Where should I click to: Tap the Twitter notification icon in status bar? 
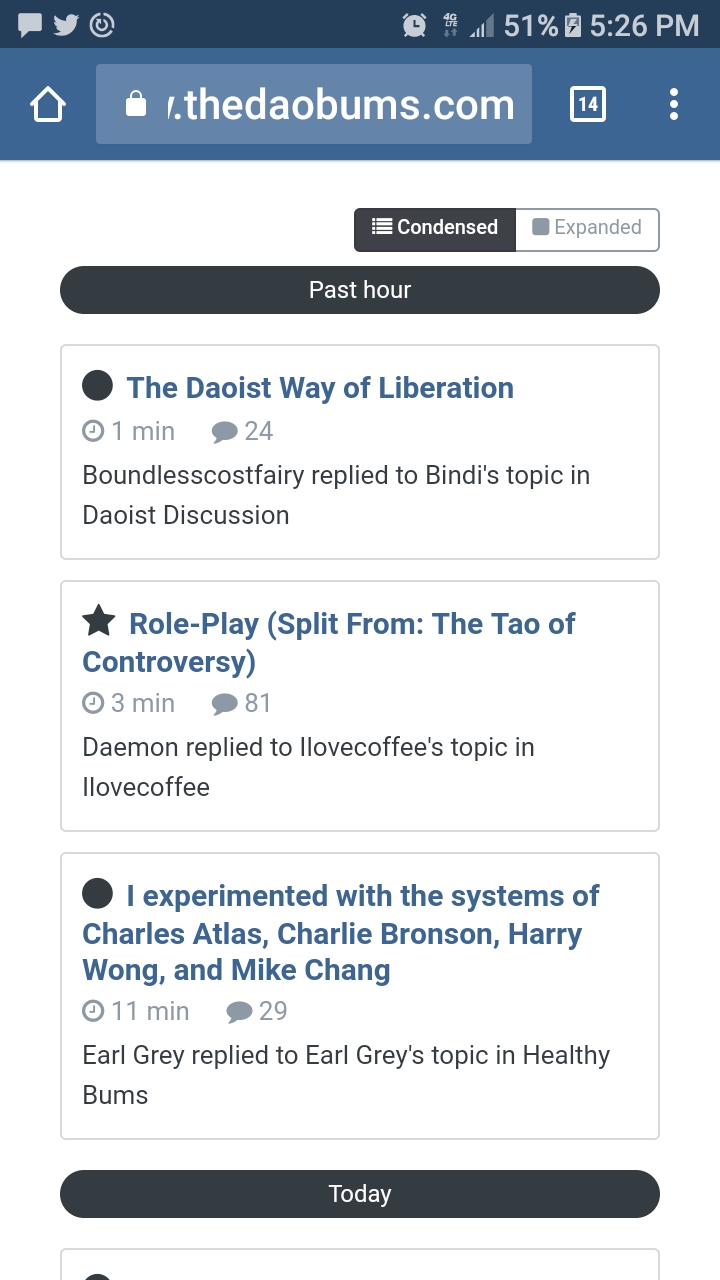tap(66, 24)
